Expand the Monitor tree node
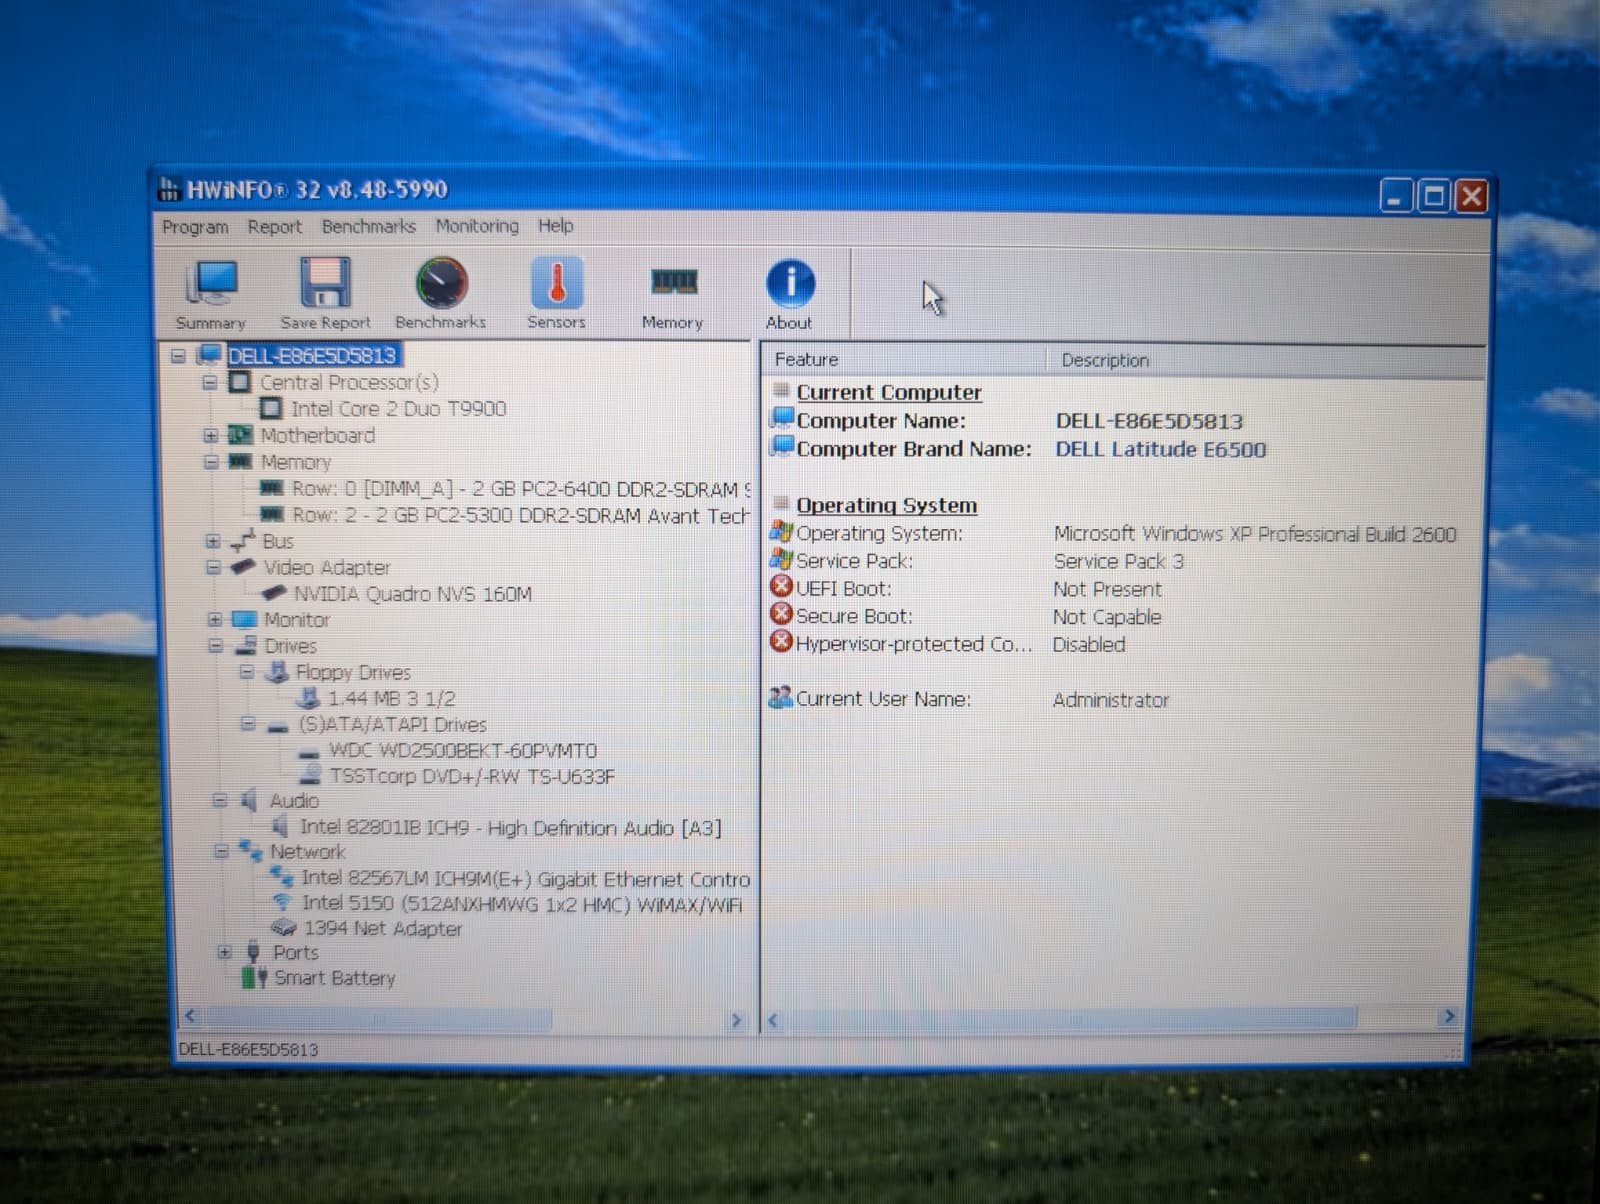 214,619
